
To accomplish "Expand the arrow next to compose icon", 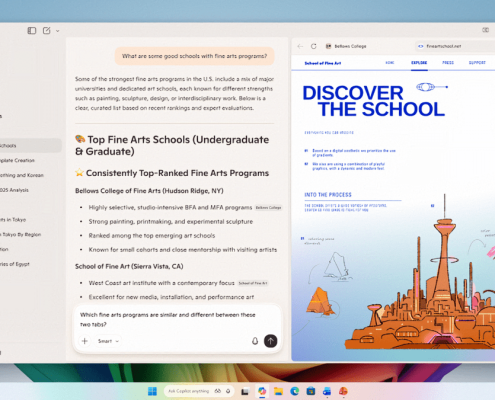I will coord(57,31).
